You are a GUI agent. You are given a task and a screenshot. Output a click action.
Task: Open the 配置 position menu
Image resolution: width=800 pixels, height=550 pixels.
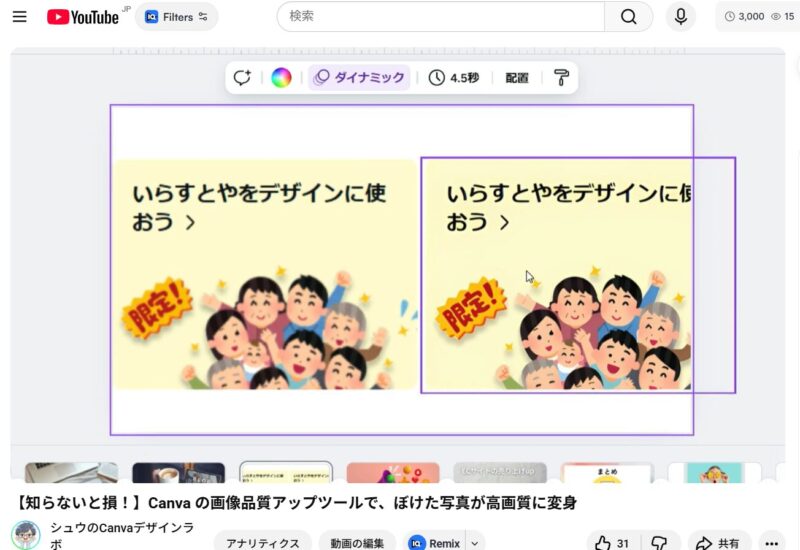click(517, 78)
